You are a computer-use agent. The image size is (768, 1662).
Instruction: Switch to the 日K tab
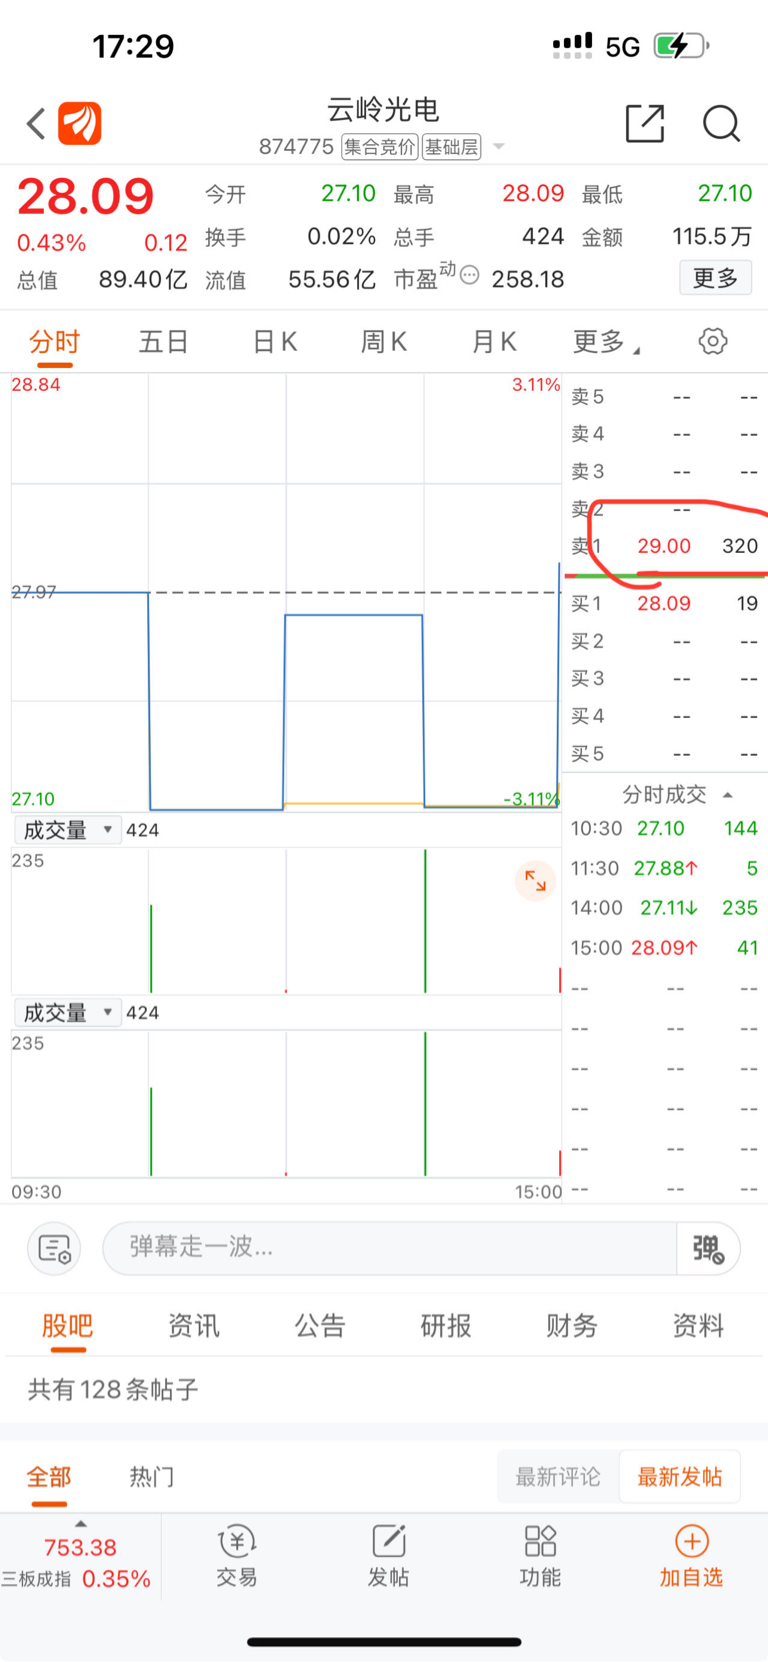pyautogui.click(x=275, y=342)
